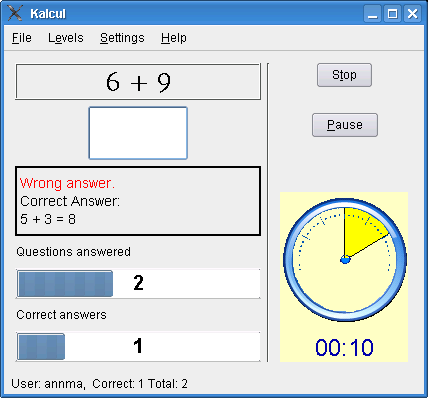Focus the empty answer input box

tap(138, 133)
